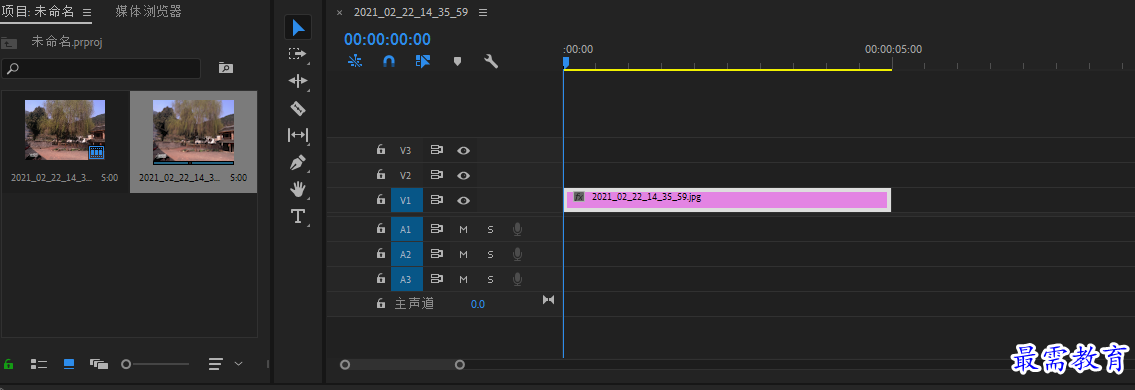1135x390 pixels.
Task: Select the sequence thumbnail in project bin
Action: tap(65, 130)
